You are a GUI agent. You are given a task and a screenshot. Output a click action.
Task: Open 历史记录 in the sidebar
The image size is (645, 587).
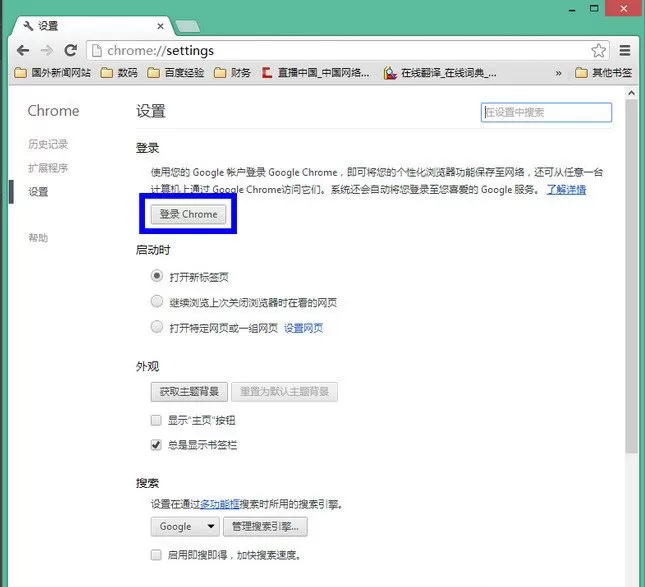[x=48, y=144]
